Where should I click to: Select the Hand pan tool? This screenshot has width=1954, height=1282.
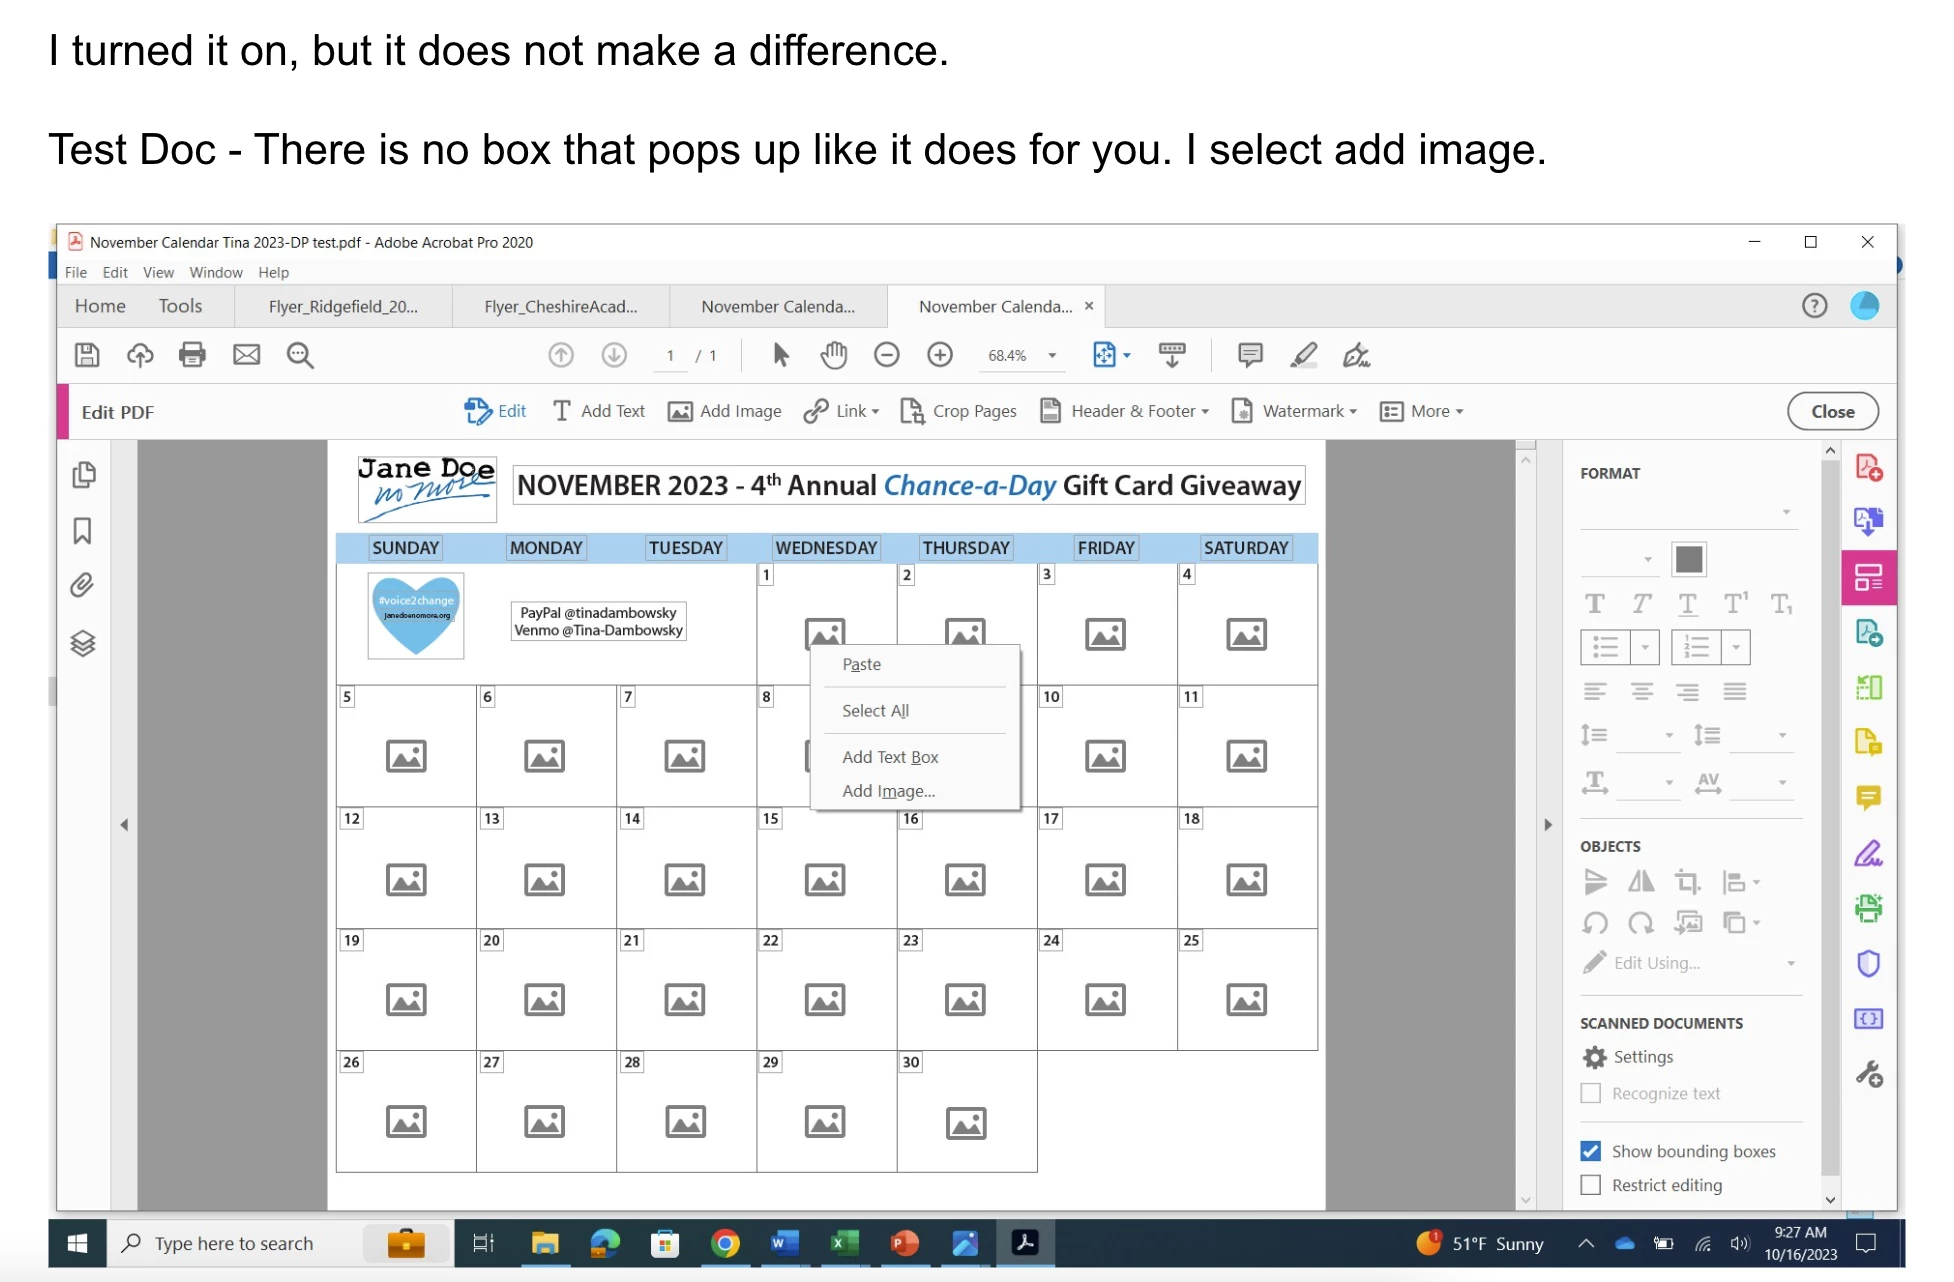[x=833, y=355]
